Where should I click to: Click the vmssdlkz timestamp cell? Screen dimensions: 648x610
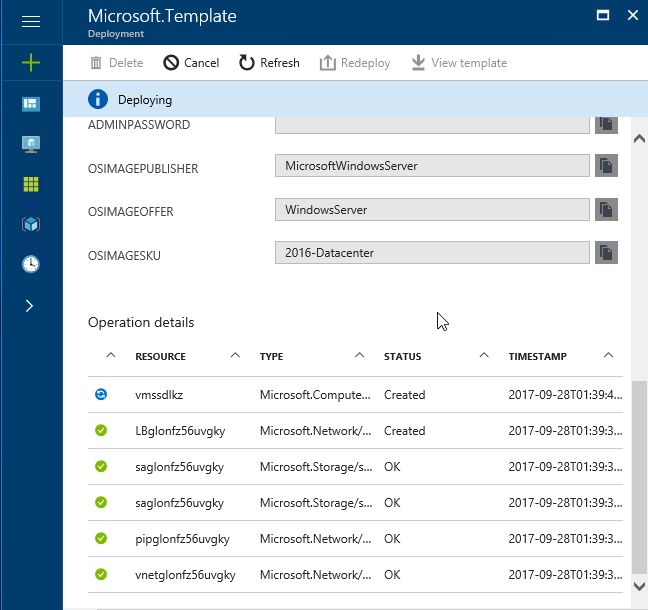click(x=565, y=395)
